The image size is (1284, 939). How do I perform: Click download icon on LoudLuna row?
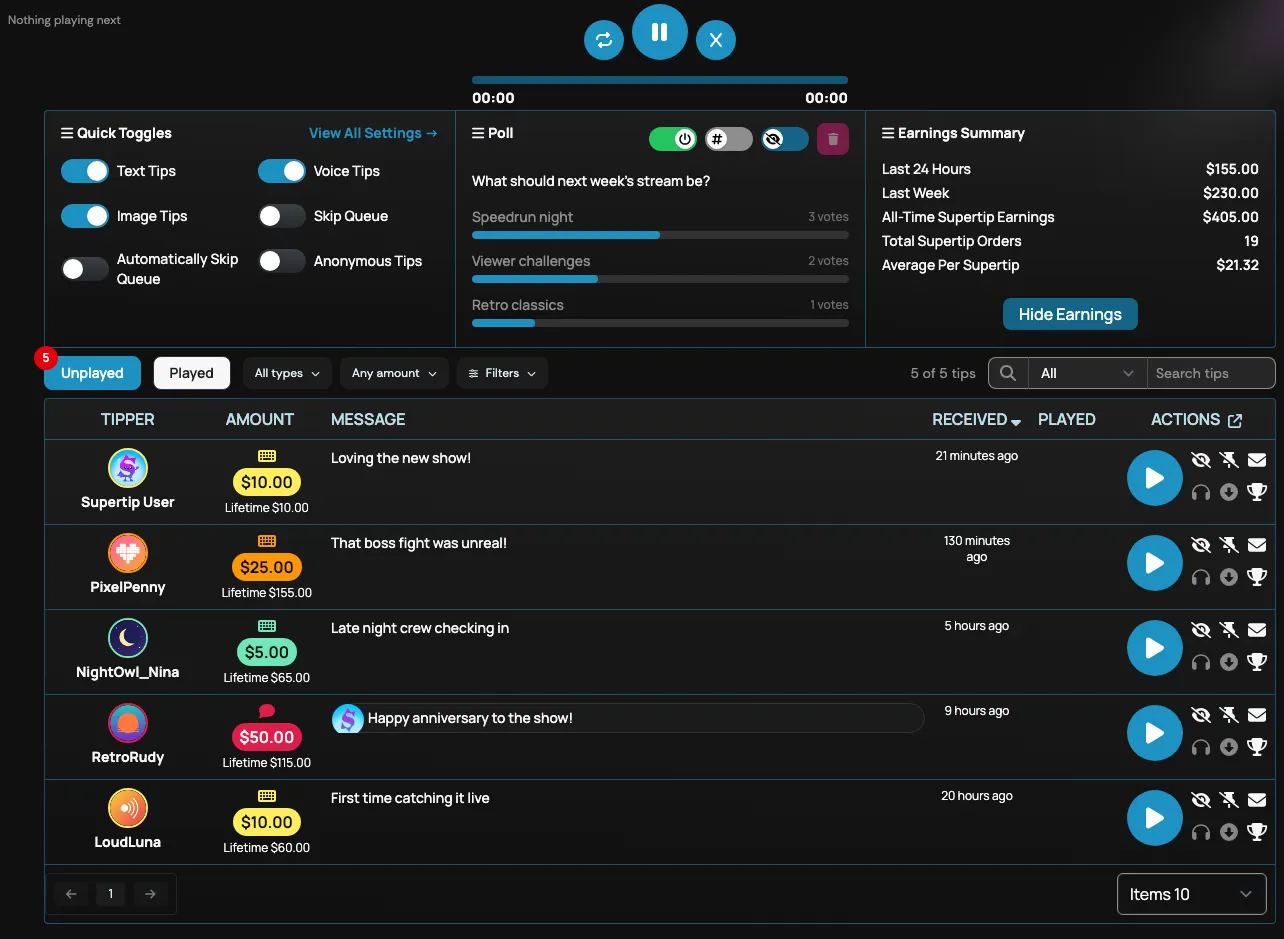[x=1229, y=832]
